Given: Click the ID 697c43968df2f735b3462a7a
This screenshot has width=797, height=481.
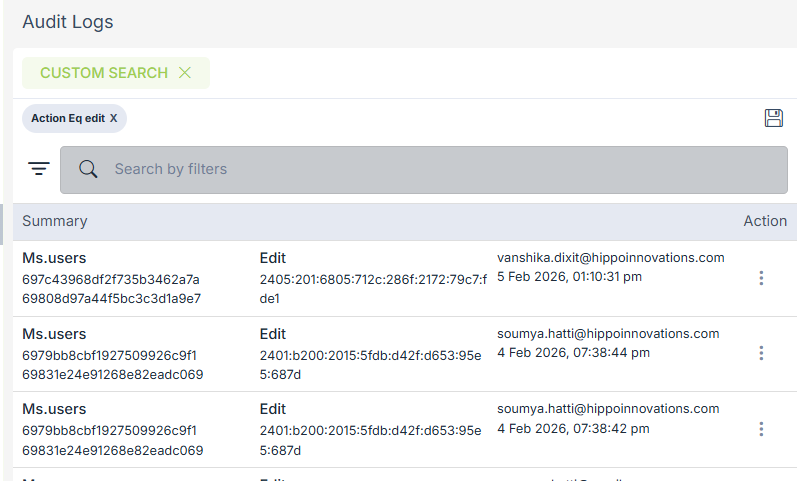Looking at the screenshot, I should pyautogui.click(x=111, y=278).
